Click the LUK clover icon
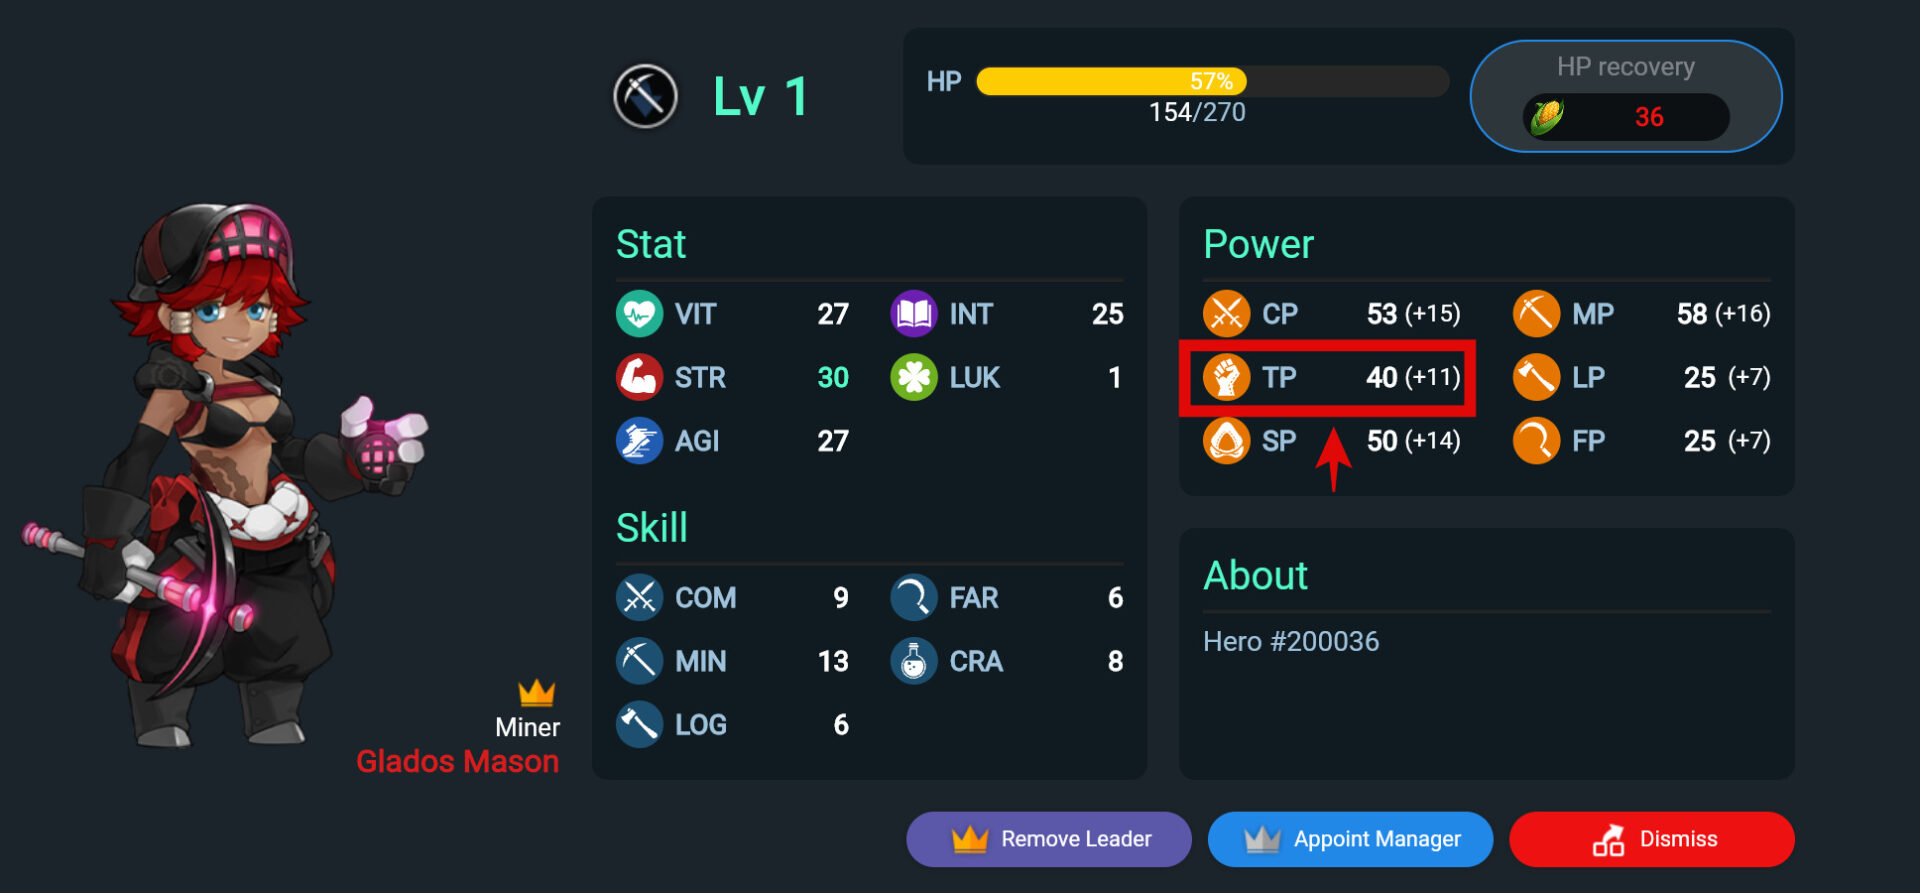The height and width of the screenshot is (893, 1920). pyautogui.click(x=914, y=378)
